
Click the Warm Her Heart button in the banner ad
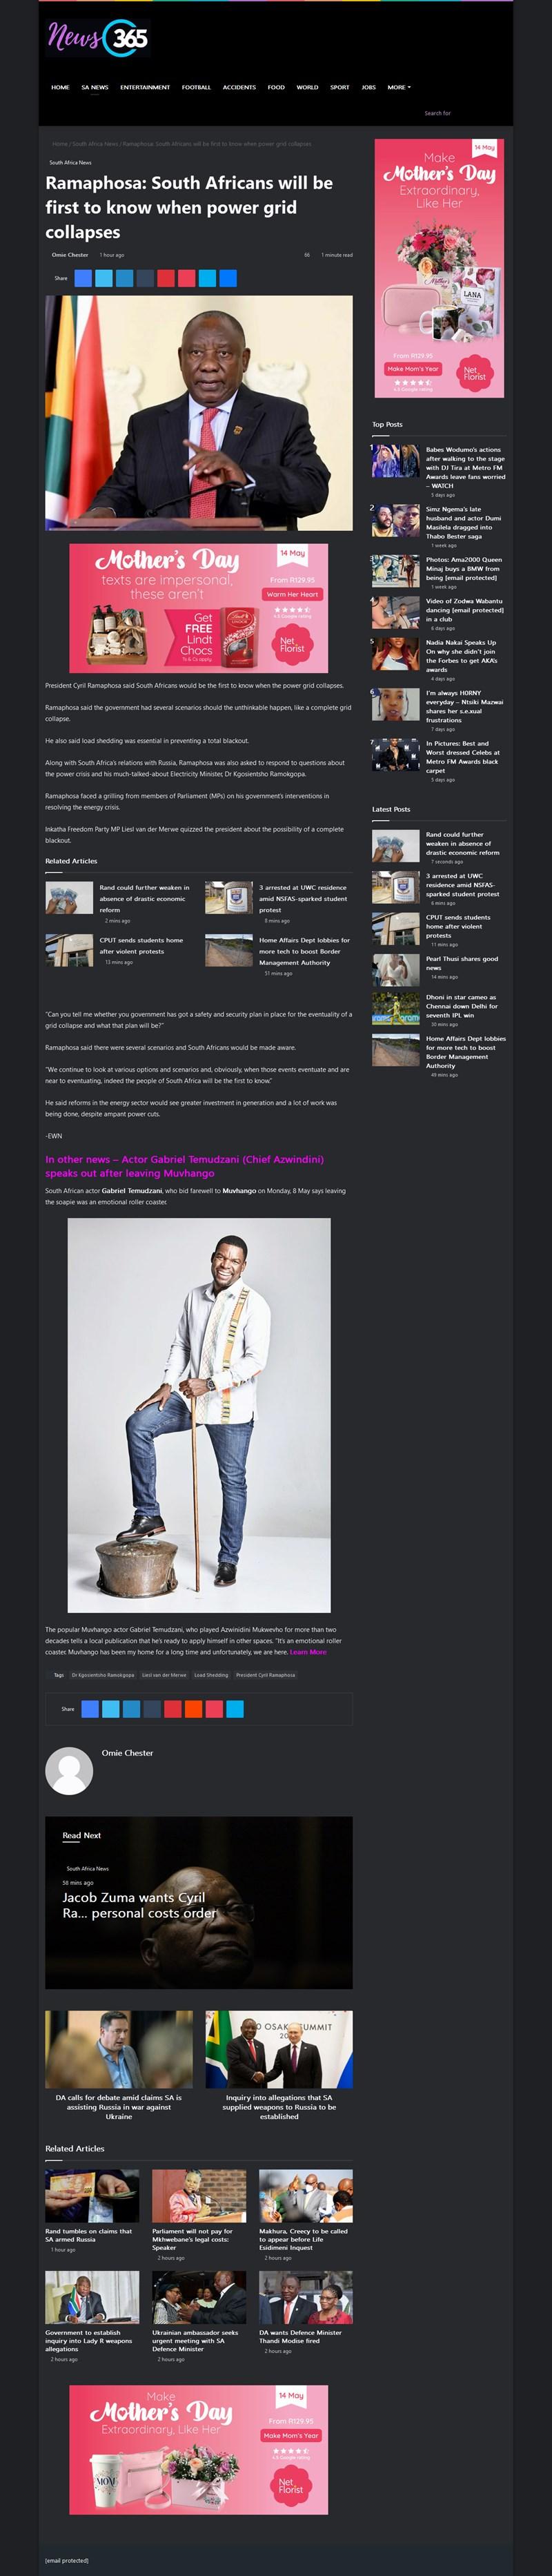point(292,594)
